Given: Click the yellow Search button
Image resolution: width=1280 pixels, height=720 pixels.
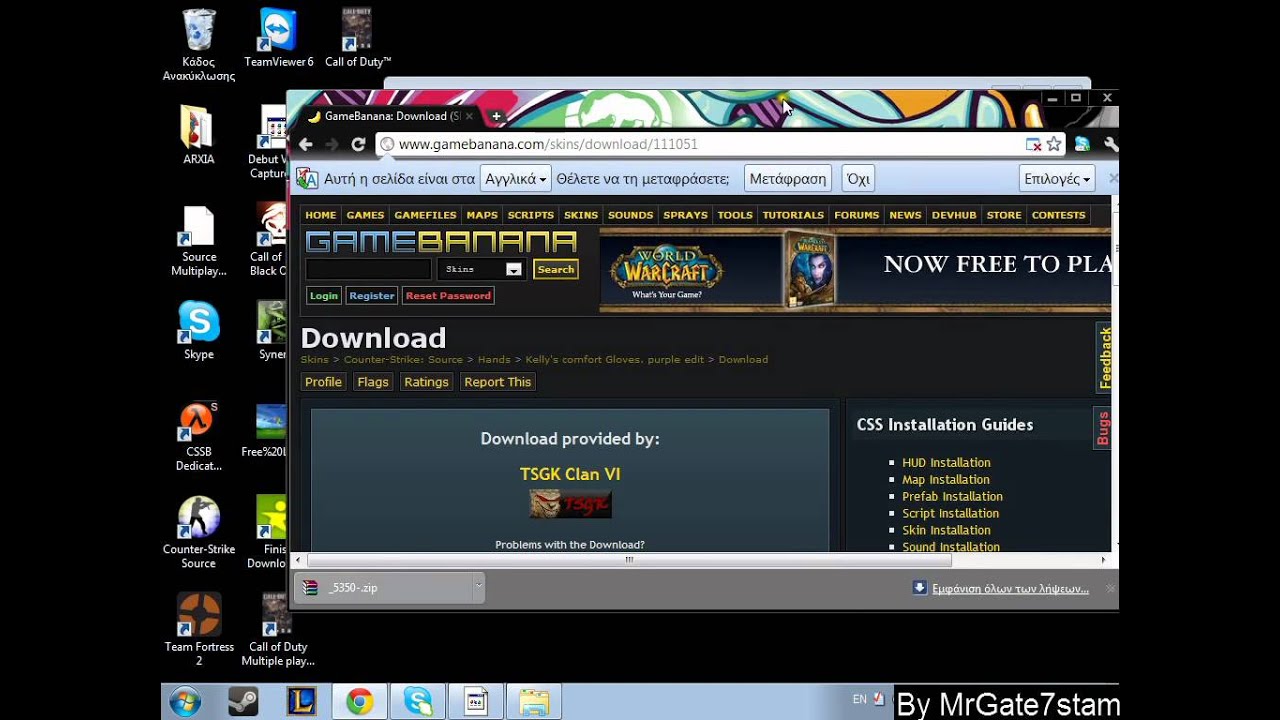Looking at the screenshot, I should tap(556, 269).
